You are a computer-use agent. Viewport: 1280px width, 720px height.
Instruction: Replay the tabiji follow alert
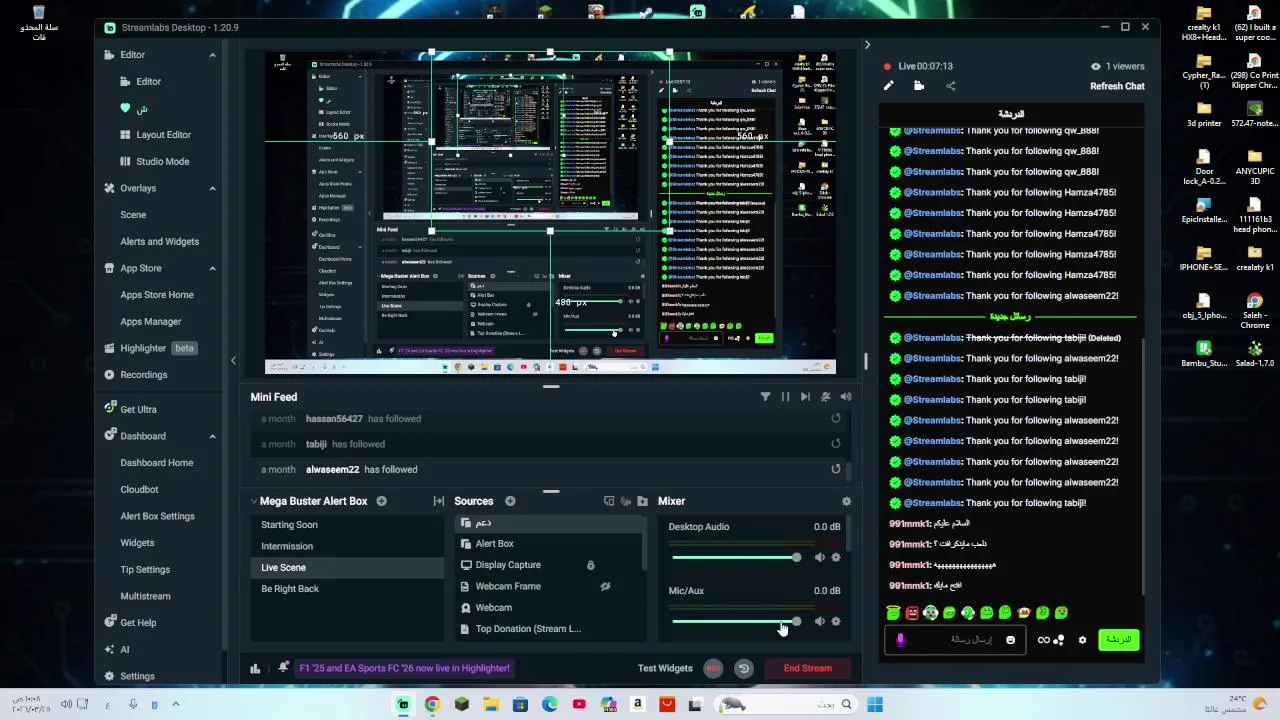[836, 443]
